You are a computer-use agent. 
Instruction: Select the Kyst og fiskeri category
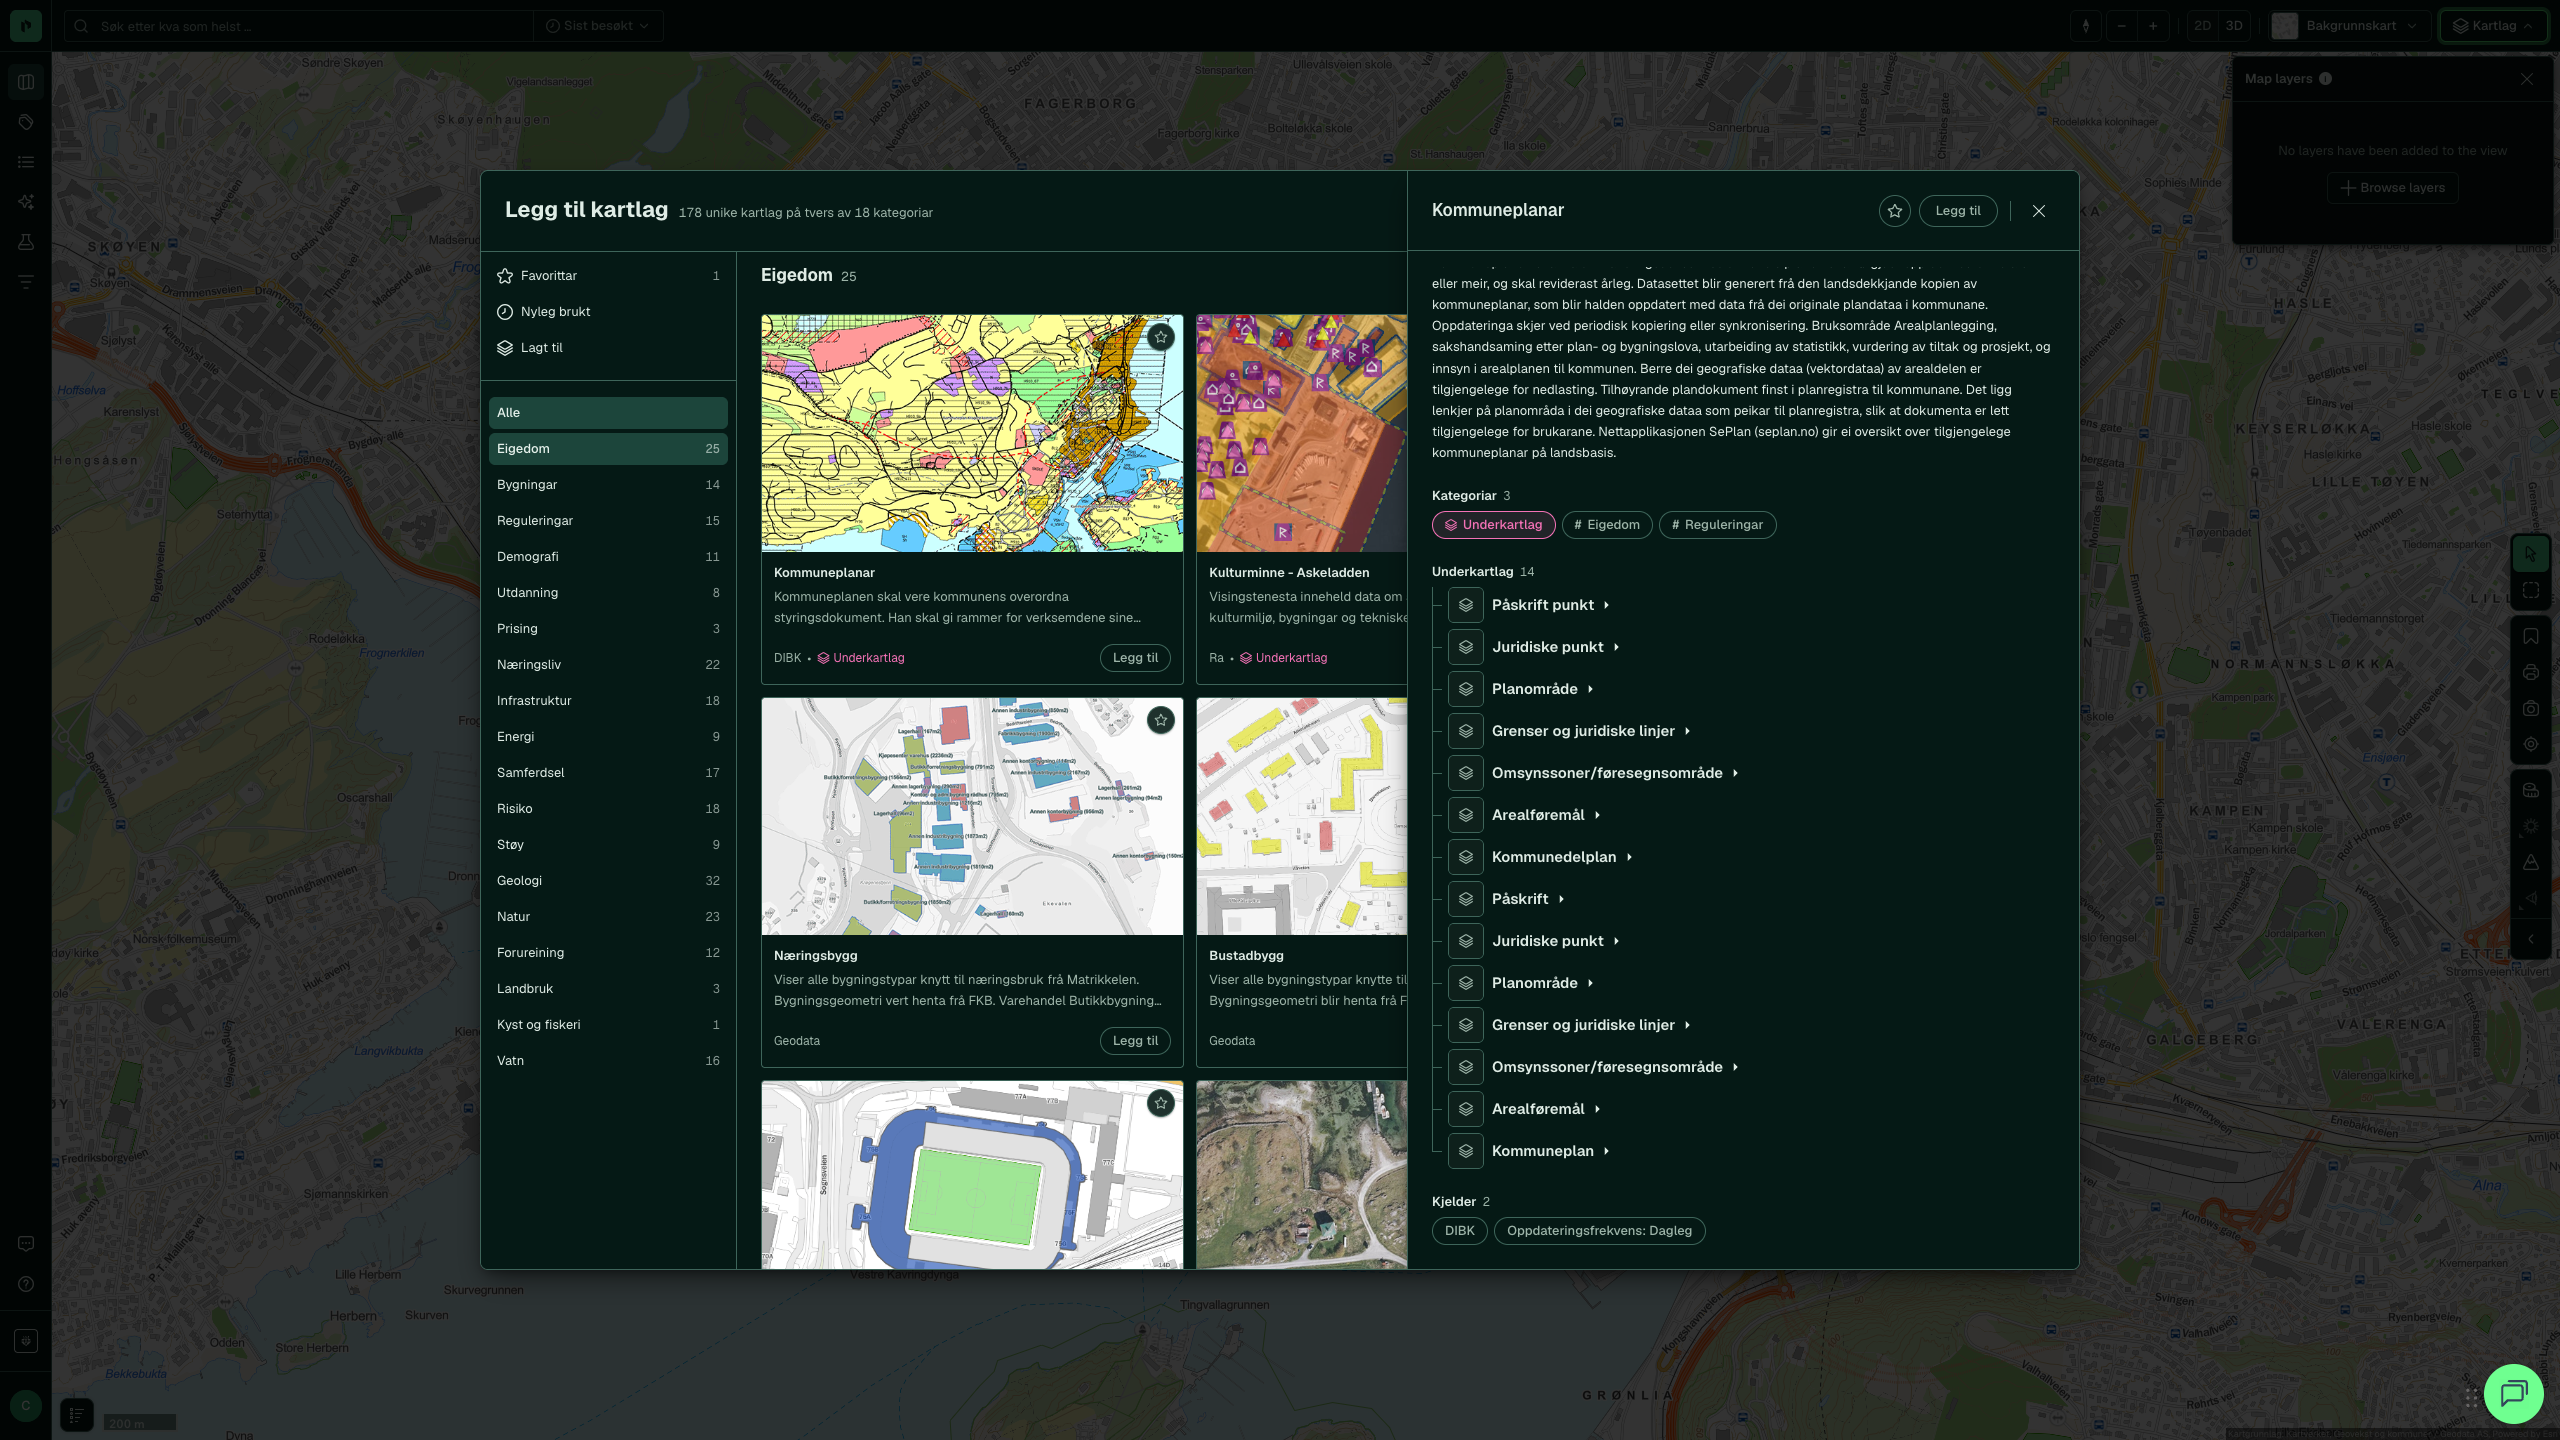[x=608, y=1025]
